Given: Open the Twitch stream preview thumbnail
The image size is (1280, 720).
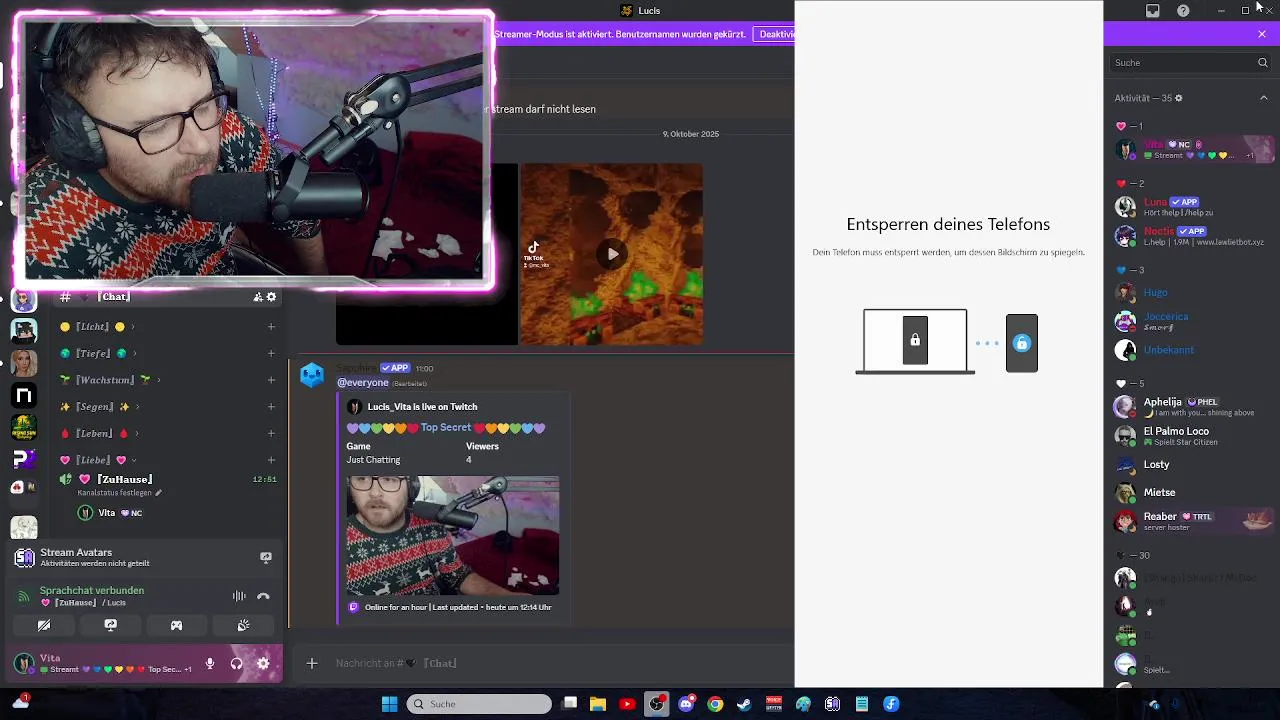Looking at the screenshot, I should point(453,535).
